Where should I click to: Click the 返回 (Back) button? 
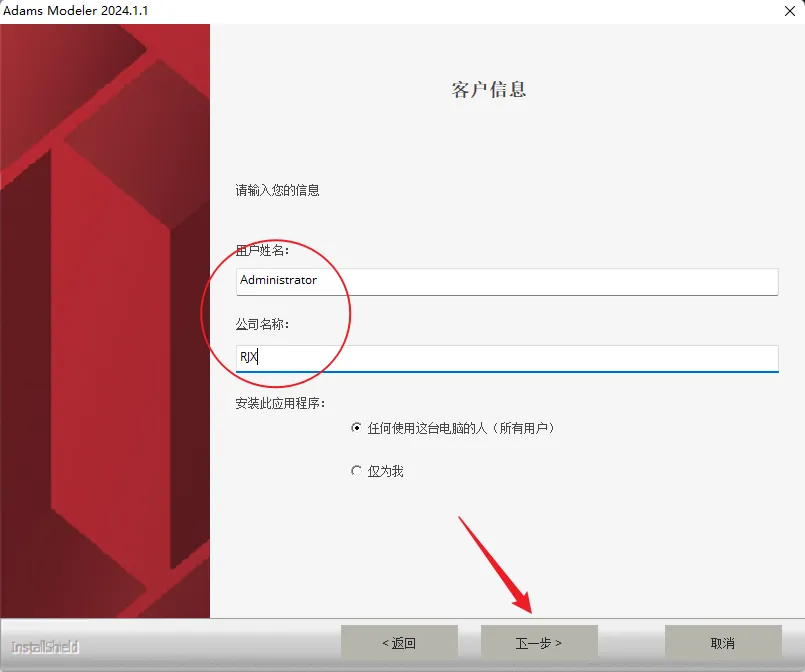click(x=399, y=642)
